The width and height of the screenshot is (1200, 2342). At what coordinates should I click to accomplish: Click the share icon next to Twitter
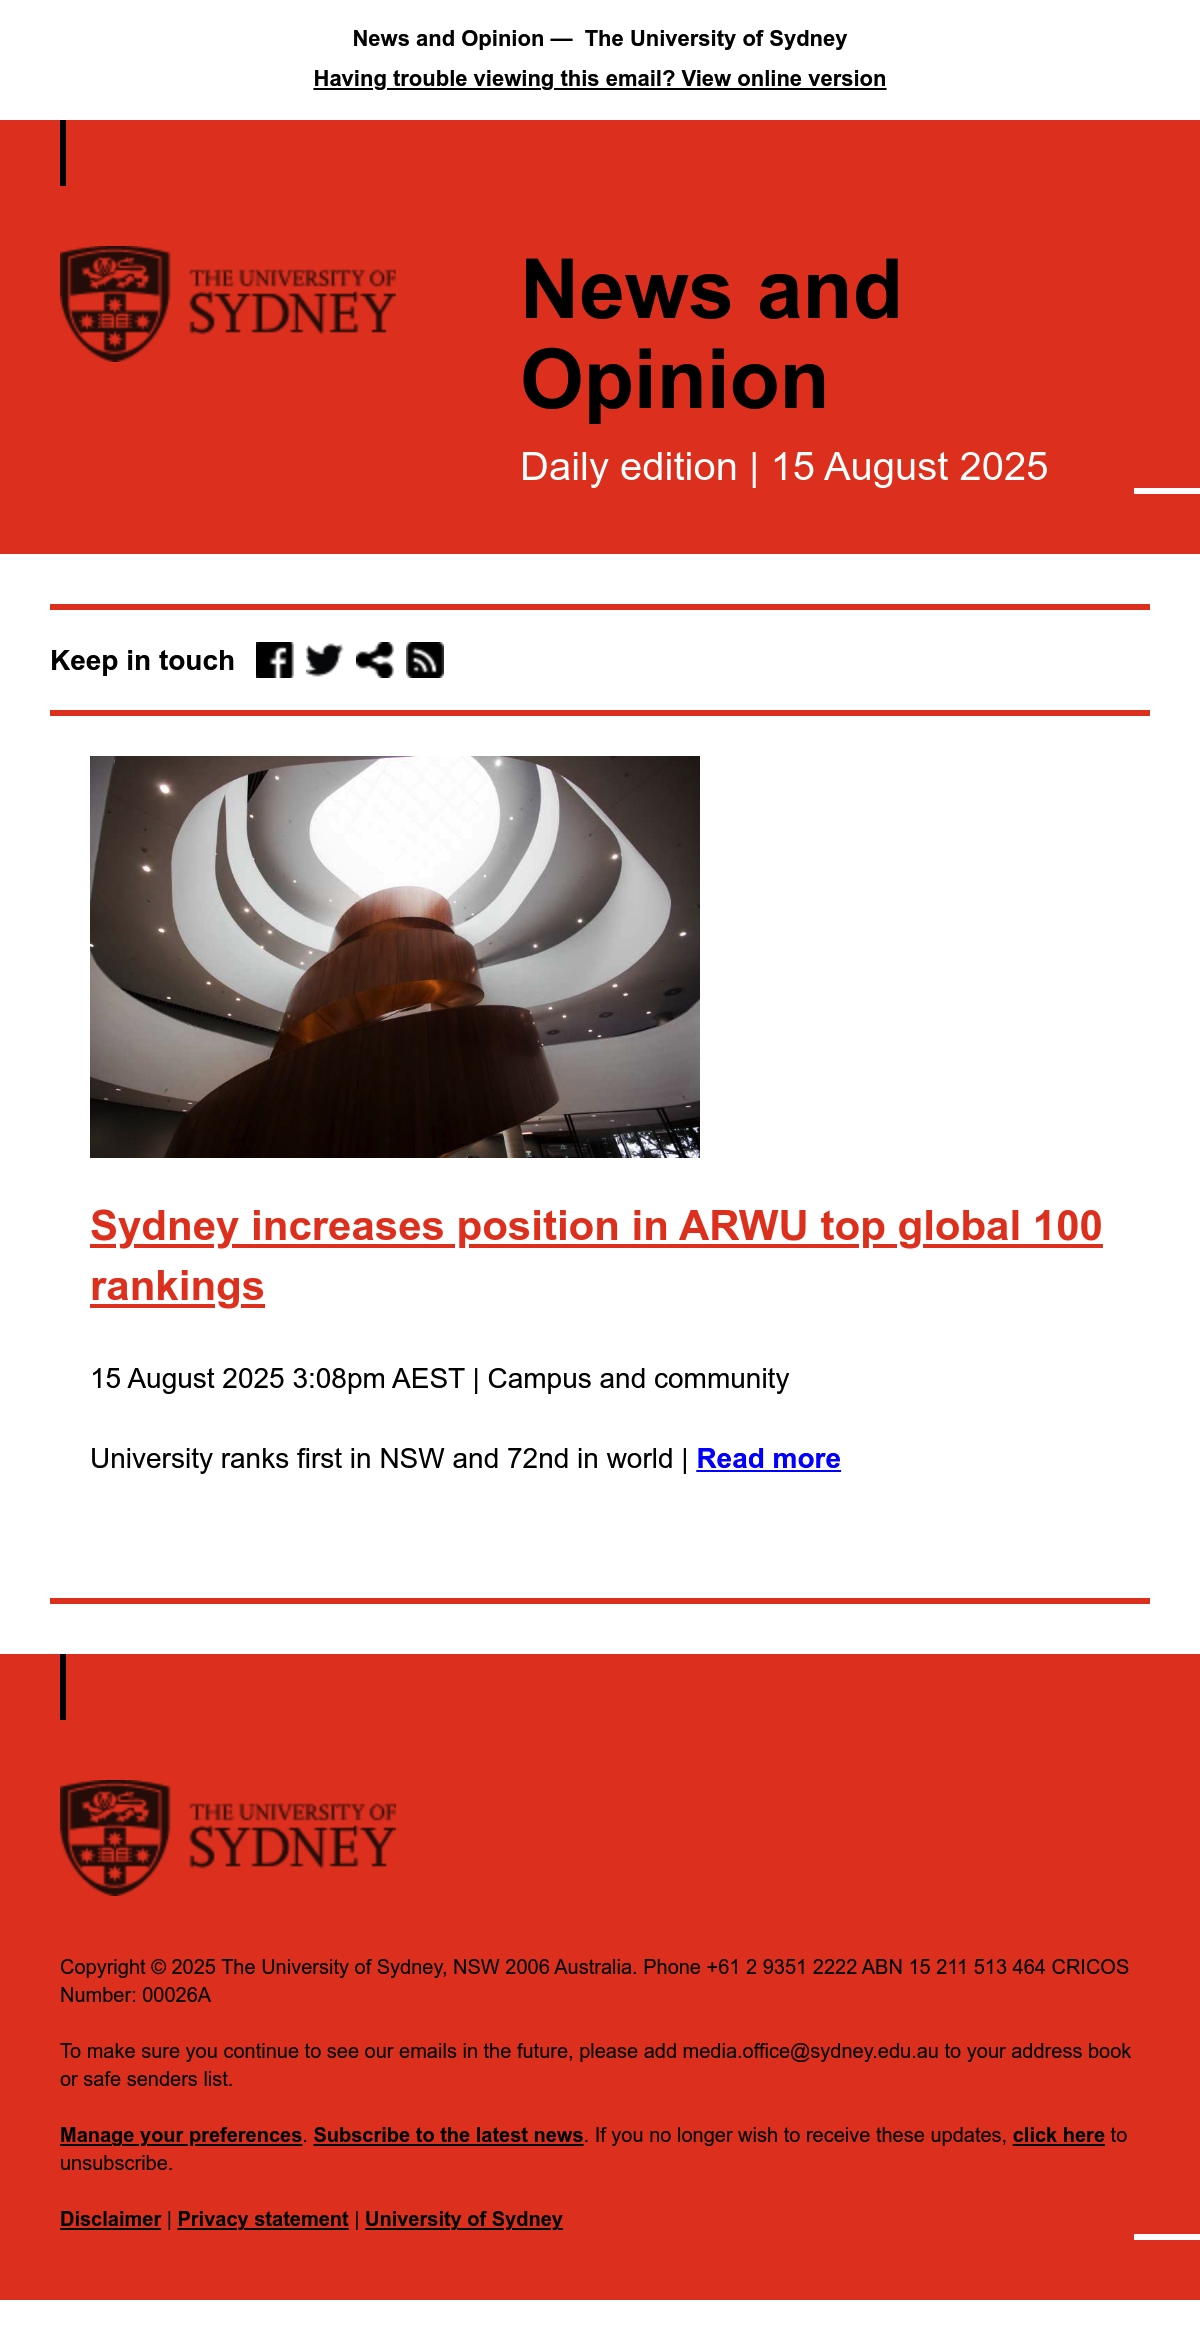pyautogui.click(x=374, y=660)
